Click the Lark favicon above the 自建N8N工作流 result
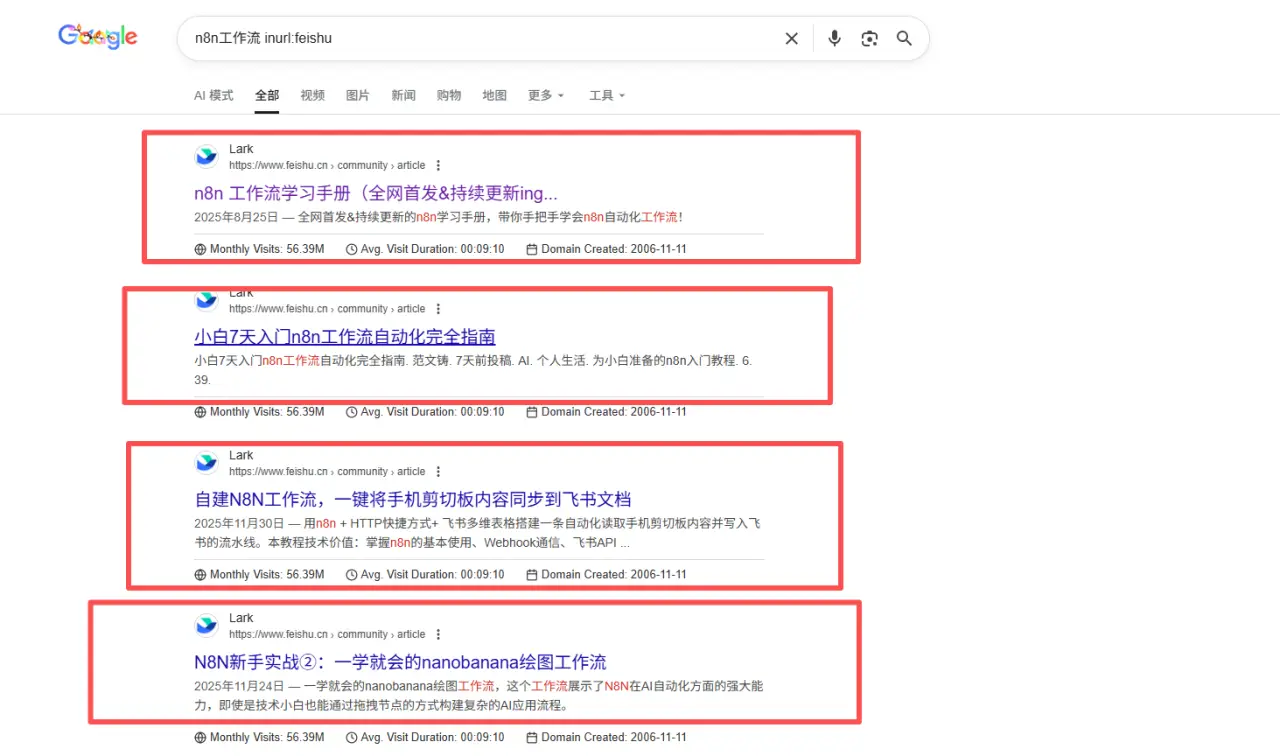Screen dimensions: 1280x756 207,462
